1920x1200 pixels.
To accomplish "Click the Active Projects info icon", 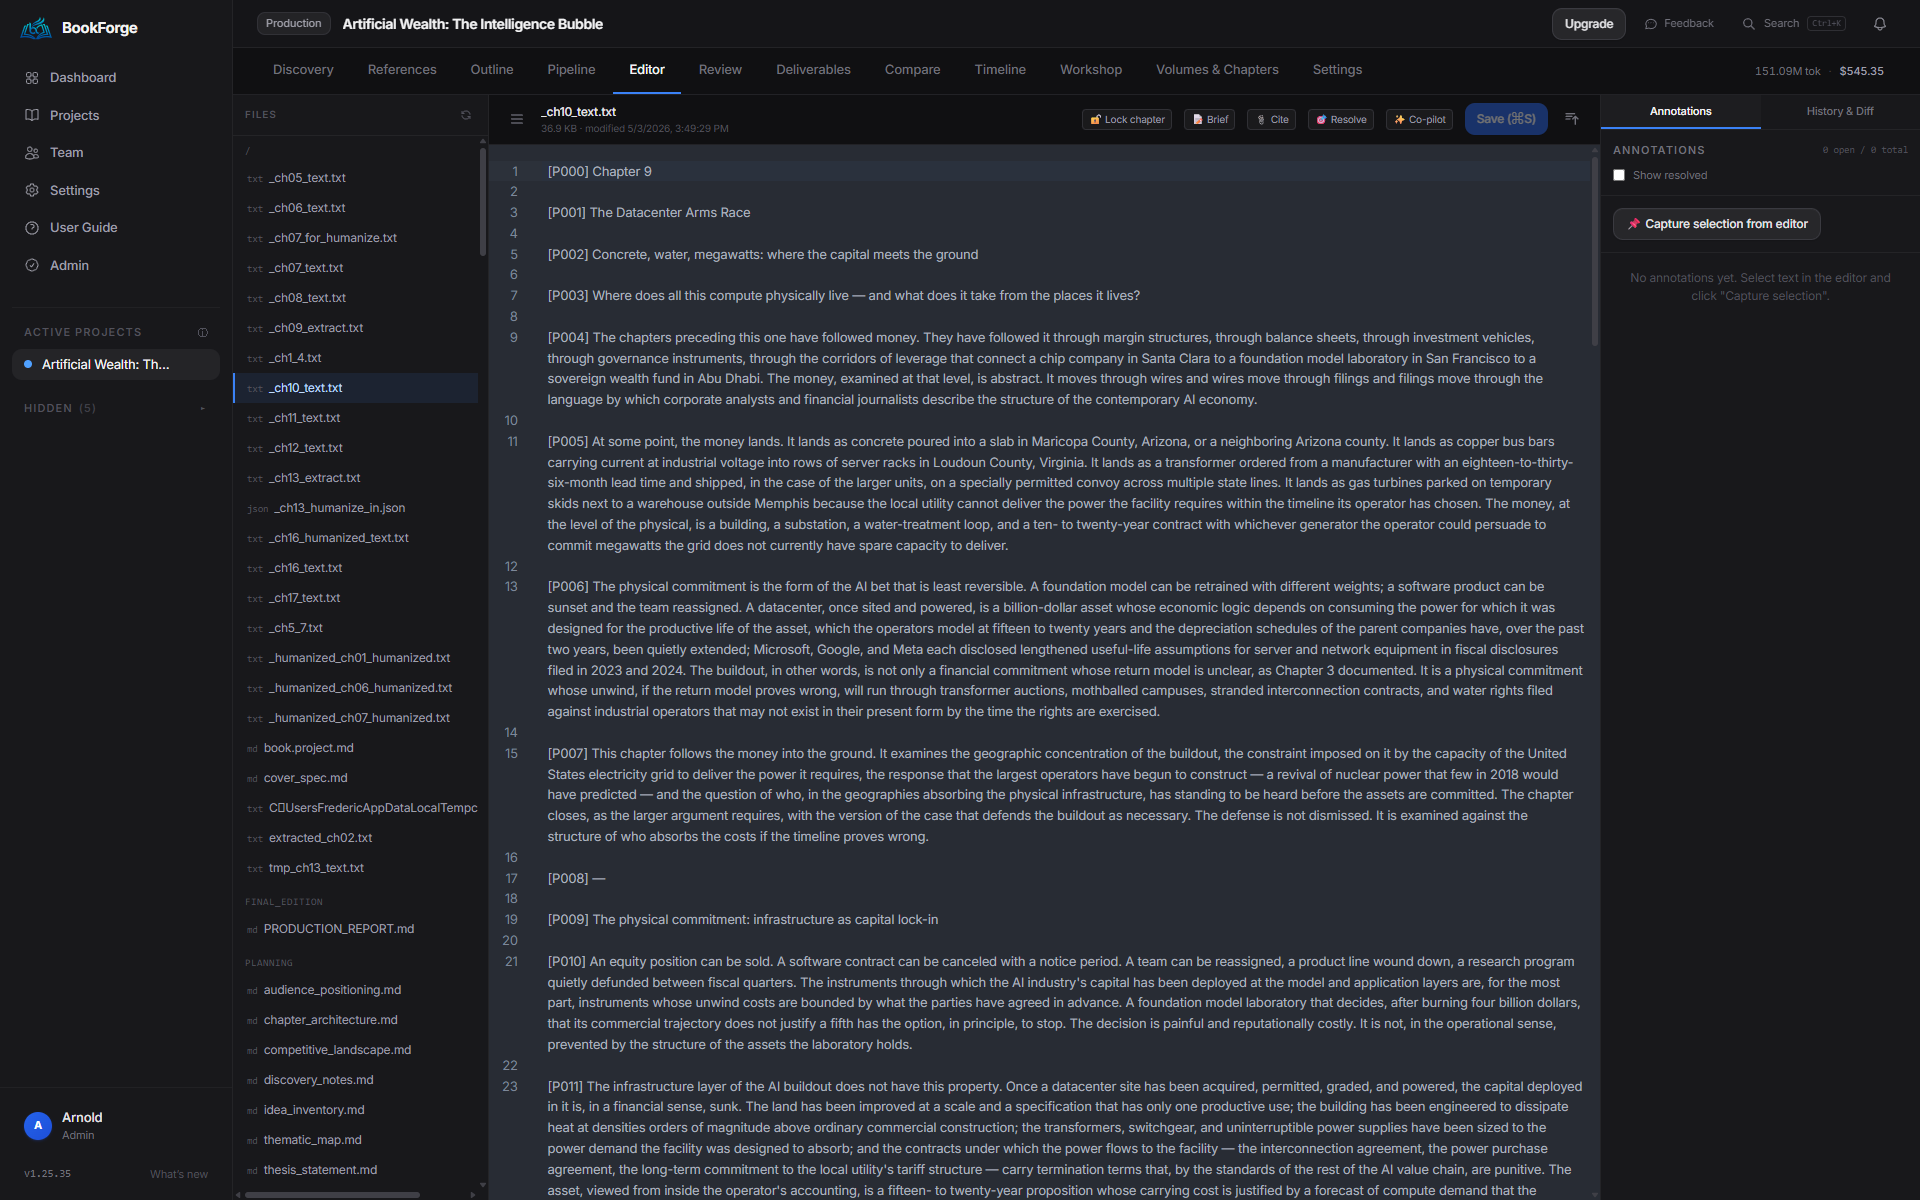I will 203,332.
